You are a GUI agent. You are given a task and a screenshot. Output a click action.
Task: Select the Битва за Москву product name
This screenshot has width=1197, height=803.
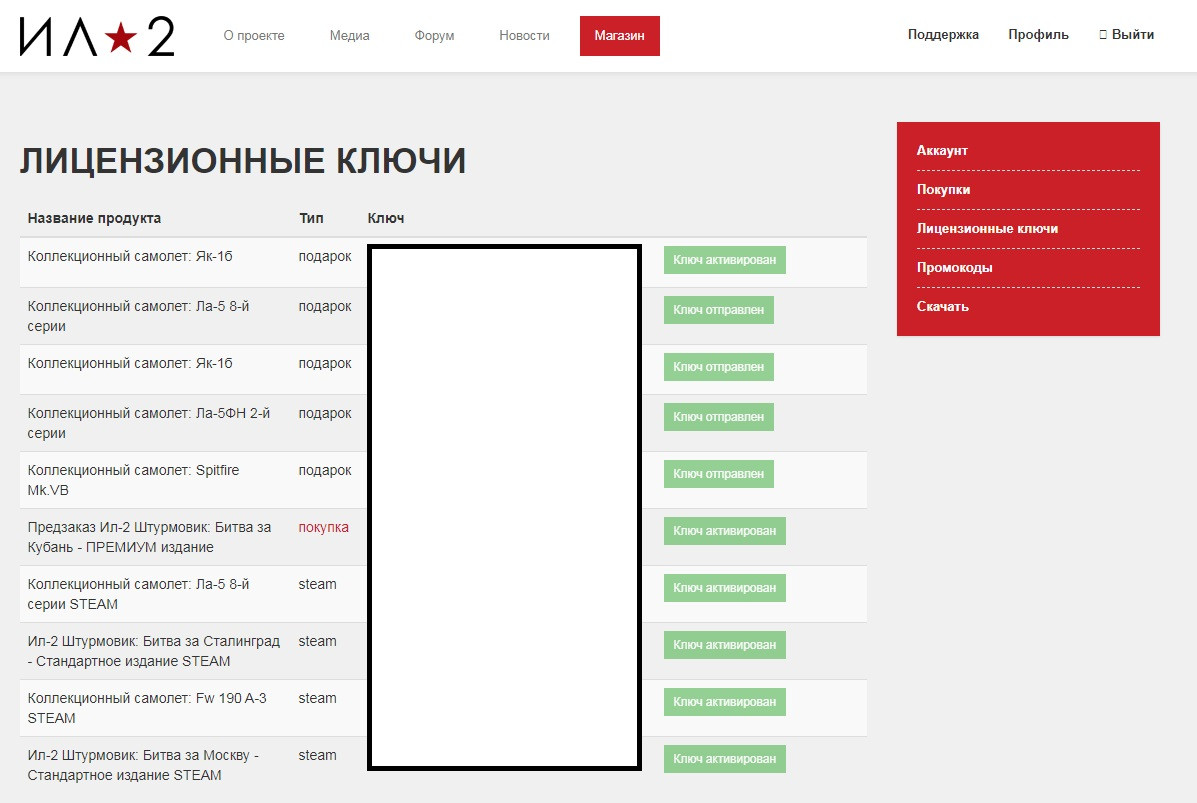[x=144, y=765]
